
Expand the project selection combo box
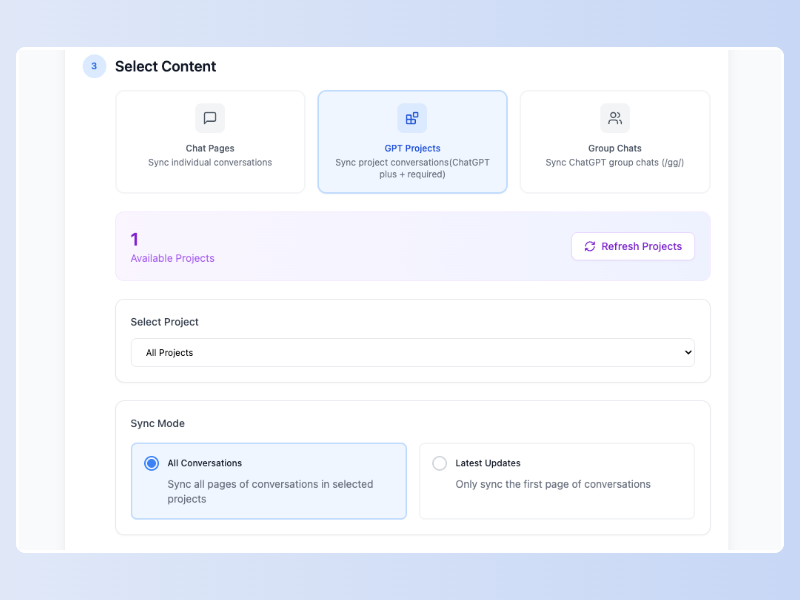point(413,352)
